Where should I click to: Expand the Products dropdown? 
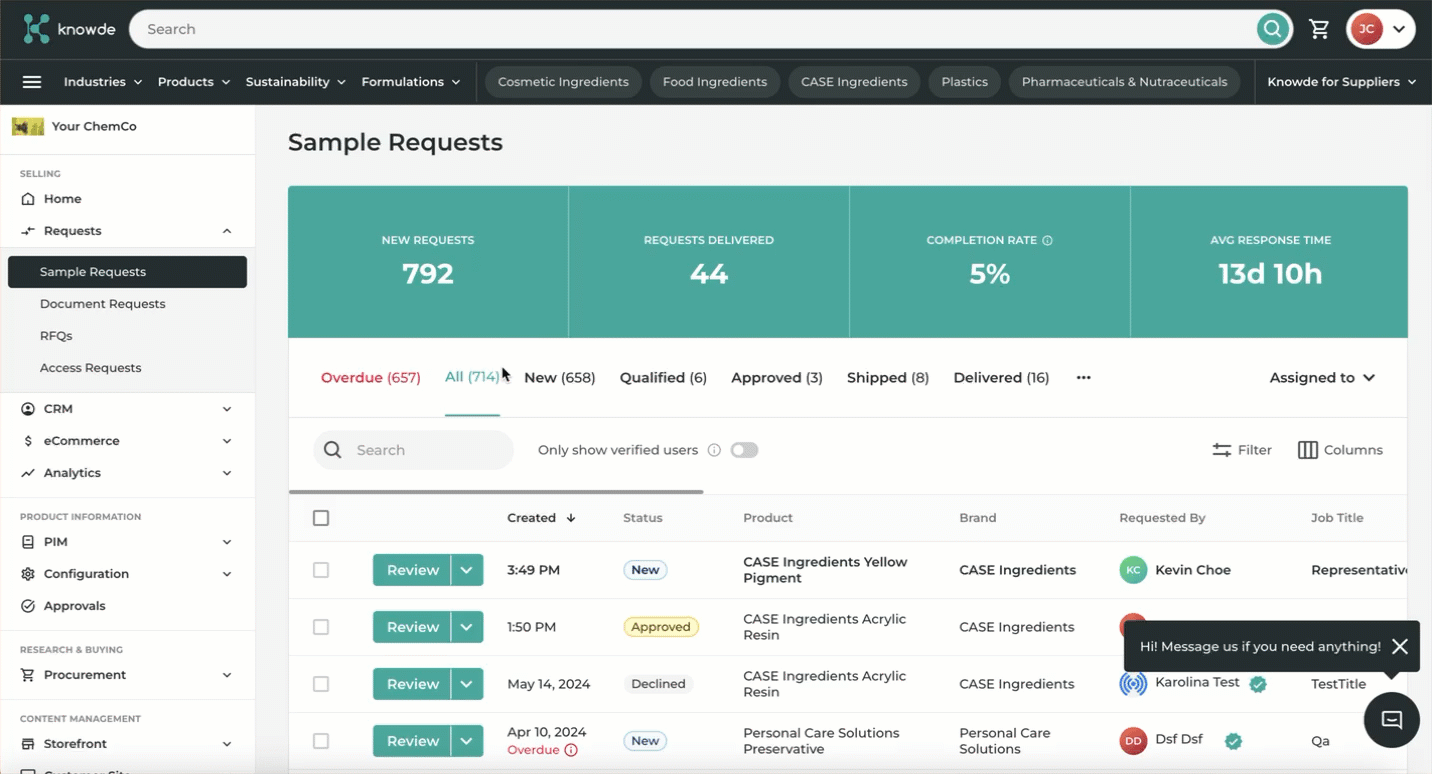(x=194, y=82)
